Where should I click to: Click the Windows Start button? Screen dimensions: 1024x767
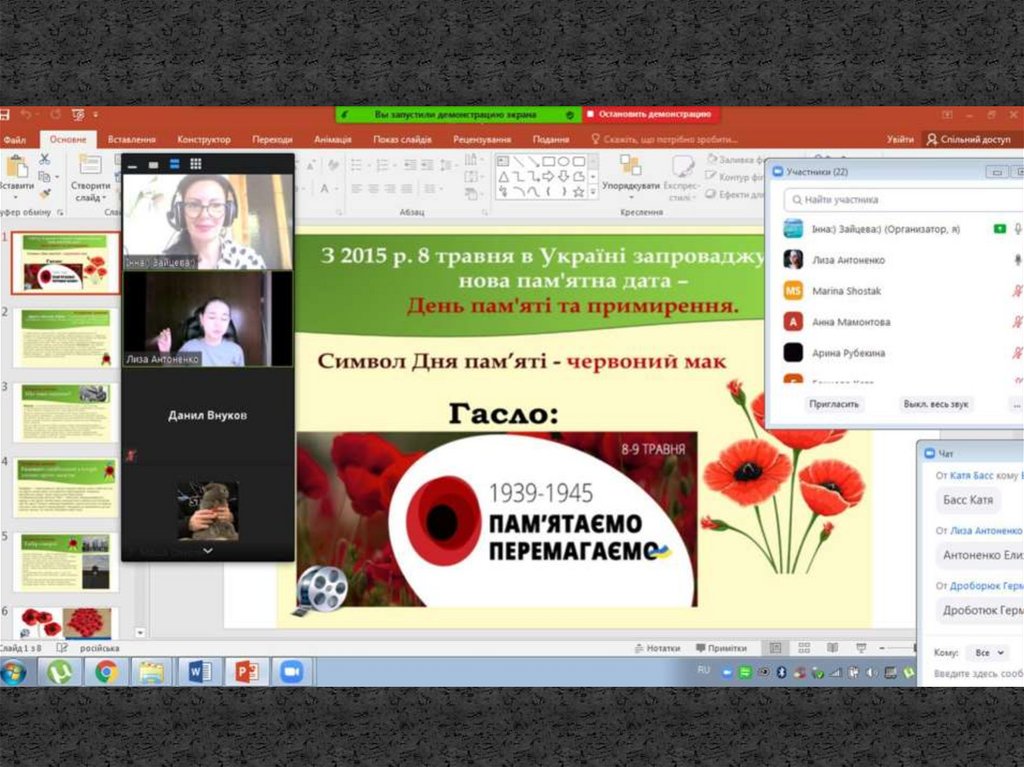click(14, 672)
